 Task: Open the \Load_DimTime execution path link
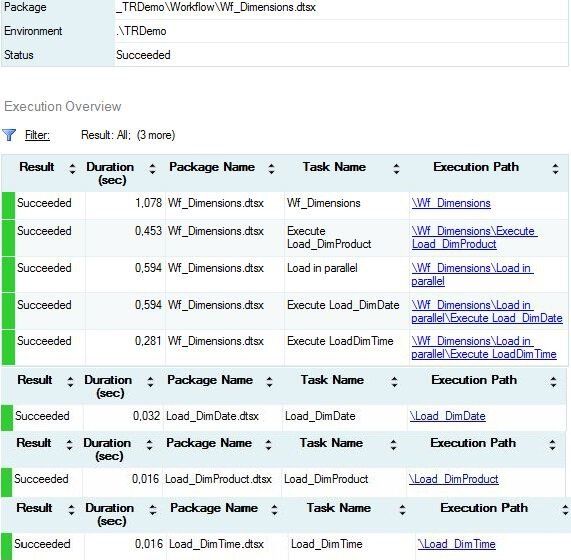[457, 544]
